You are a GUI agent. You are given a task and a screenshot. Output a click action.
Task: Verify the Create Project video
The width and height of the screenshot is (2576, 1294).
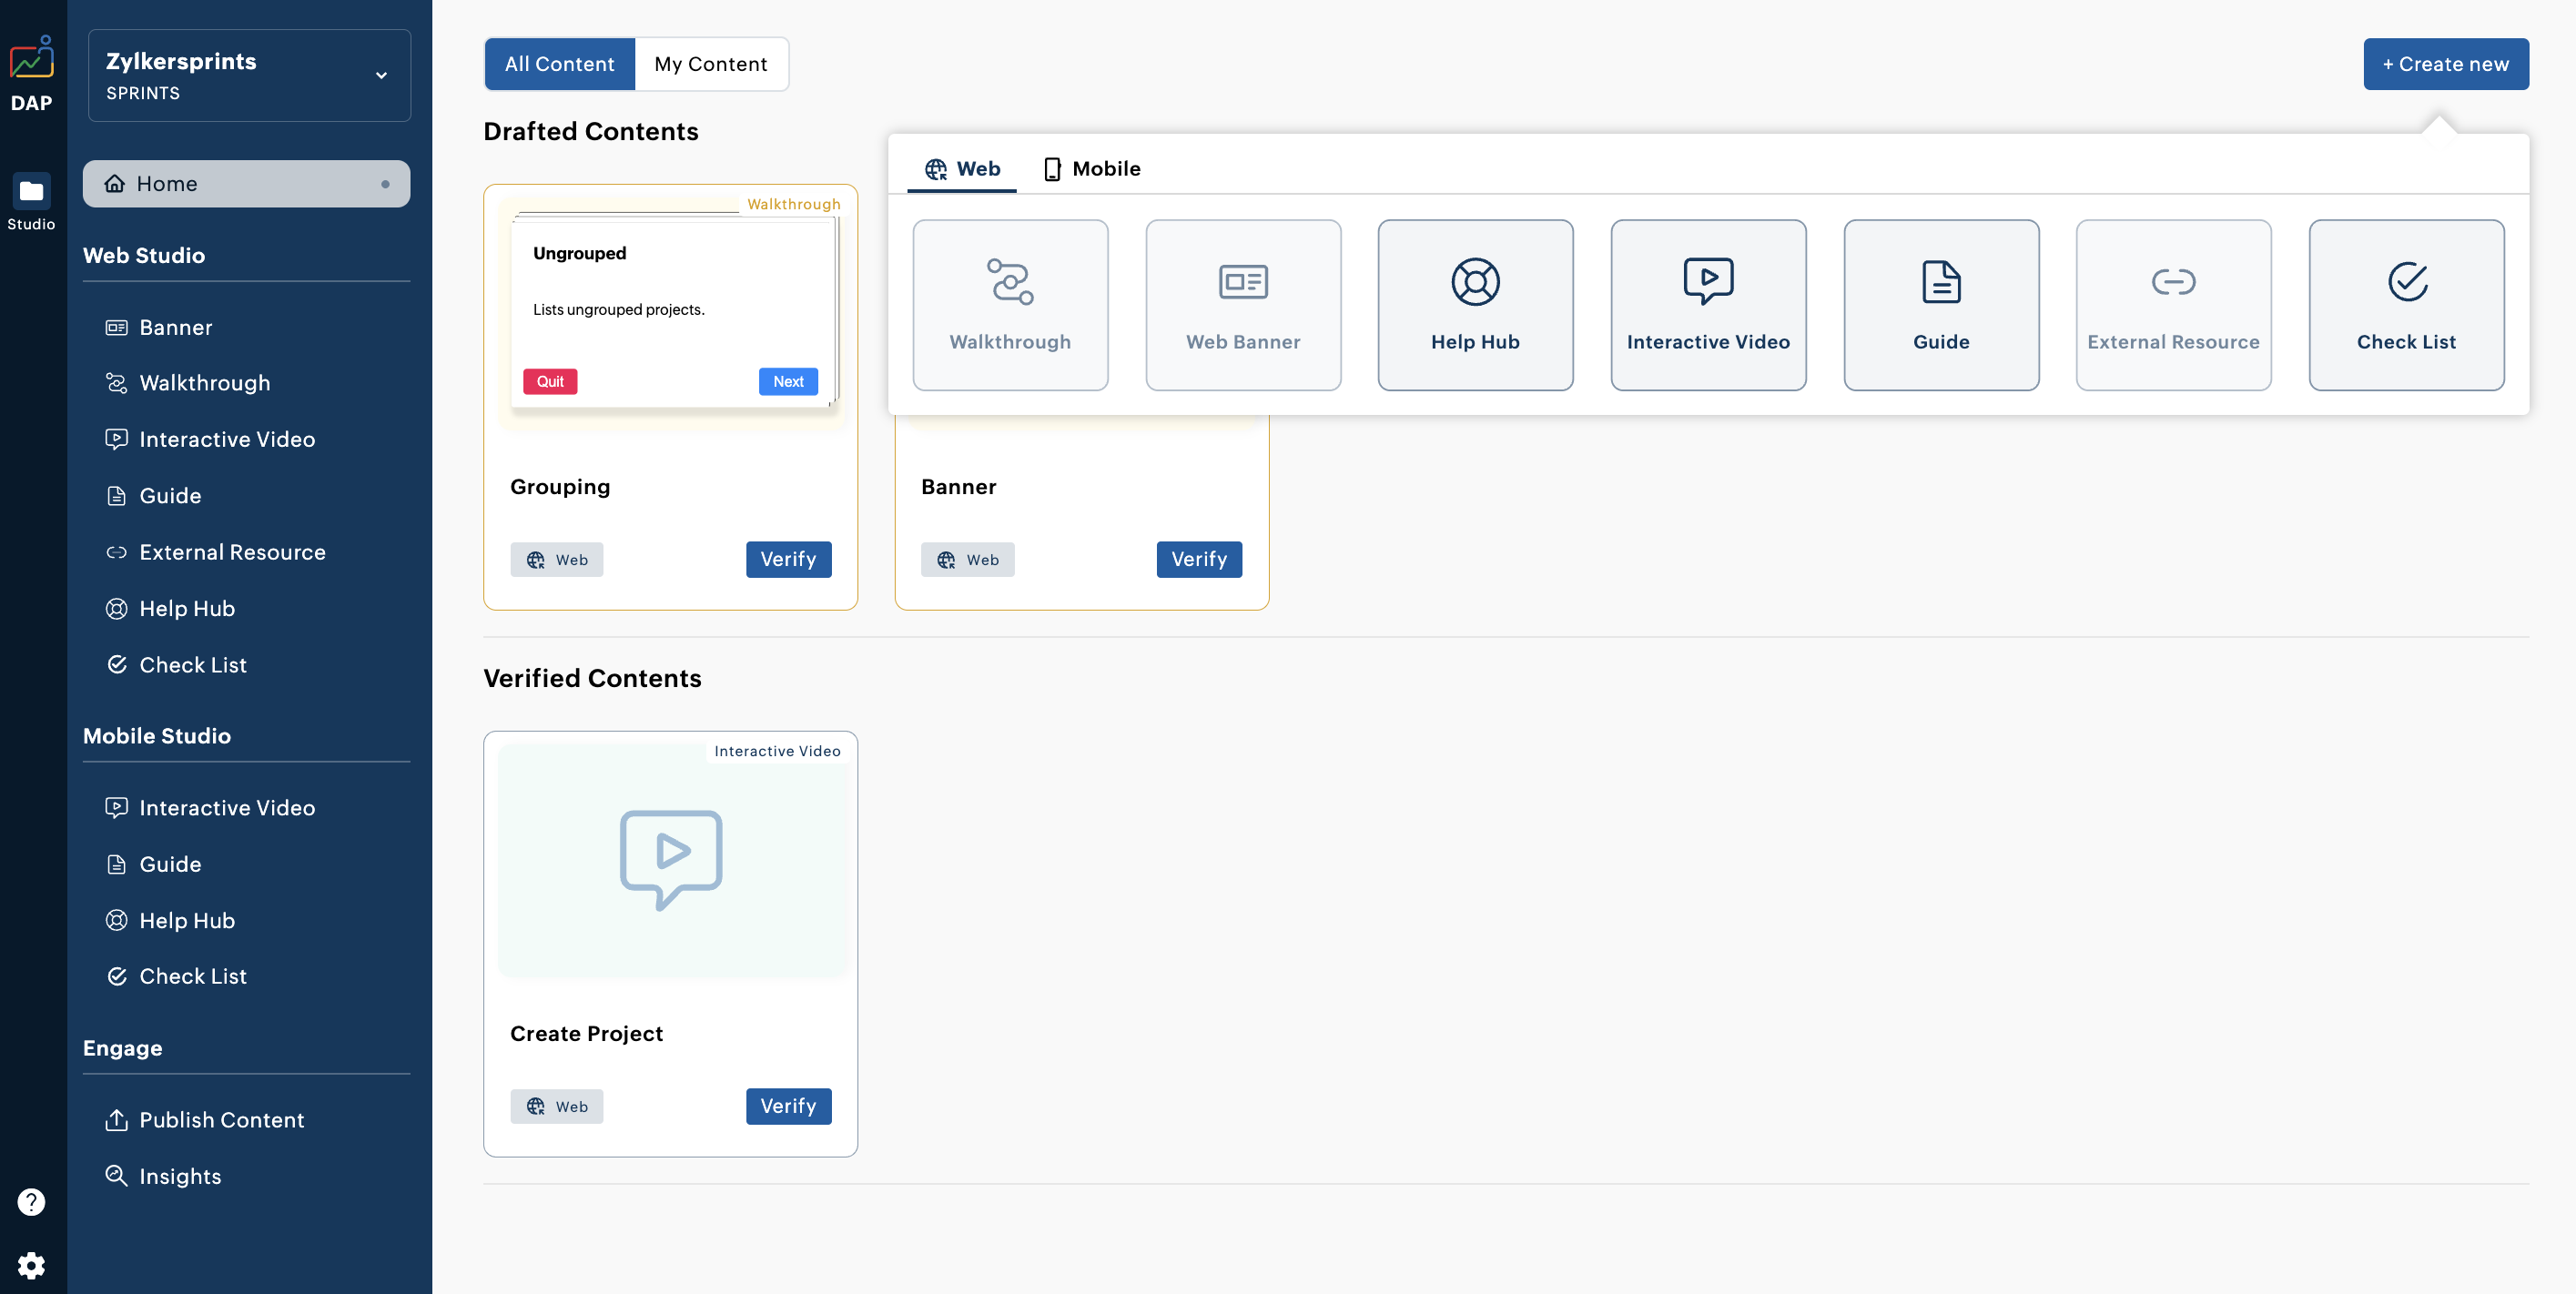coord(788,1106)
